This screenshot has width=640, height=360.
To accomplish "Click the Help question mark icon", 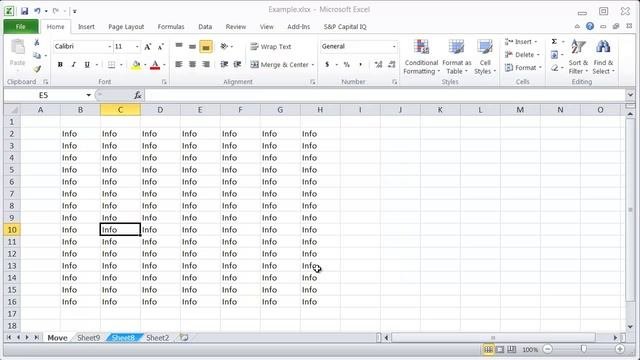I will 590,26.
